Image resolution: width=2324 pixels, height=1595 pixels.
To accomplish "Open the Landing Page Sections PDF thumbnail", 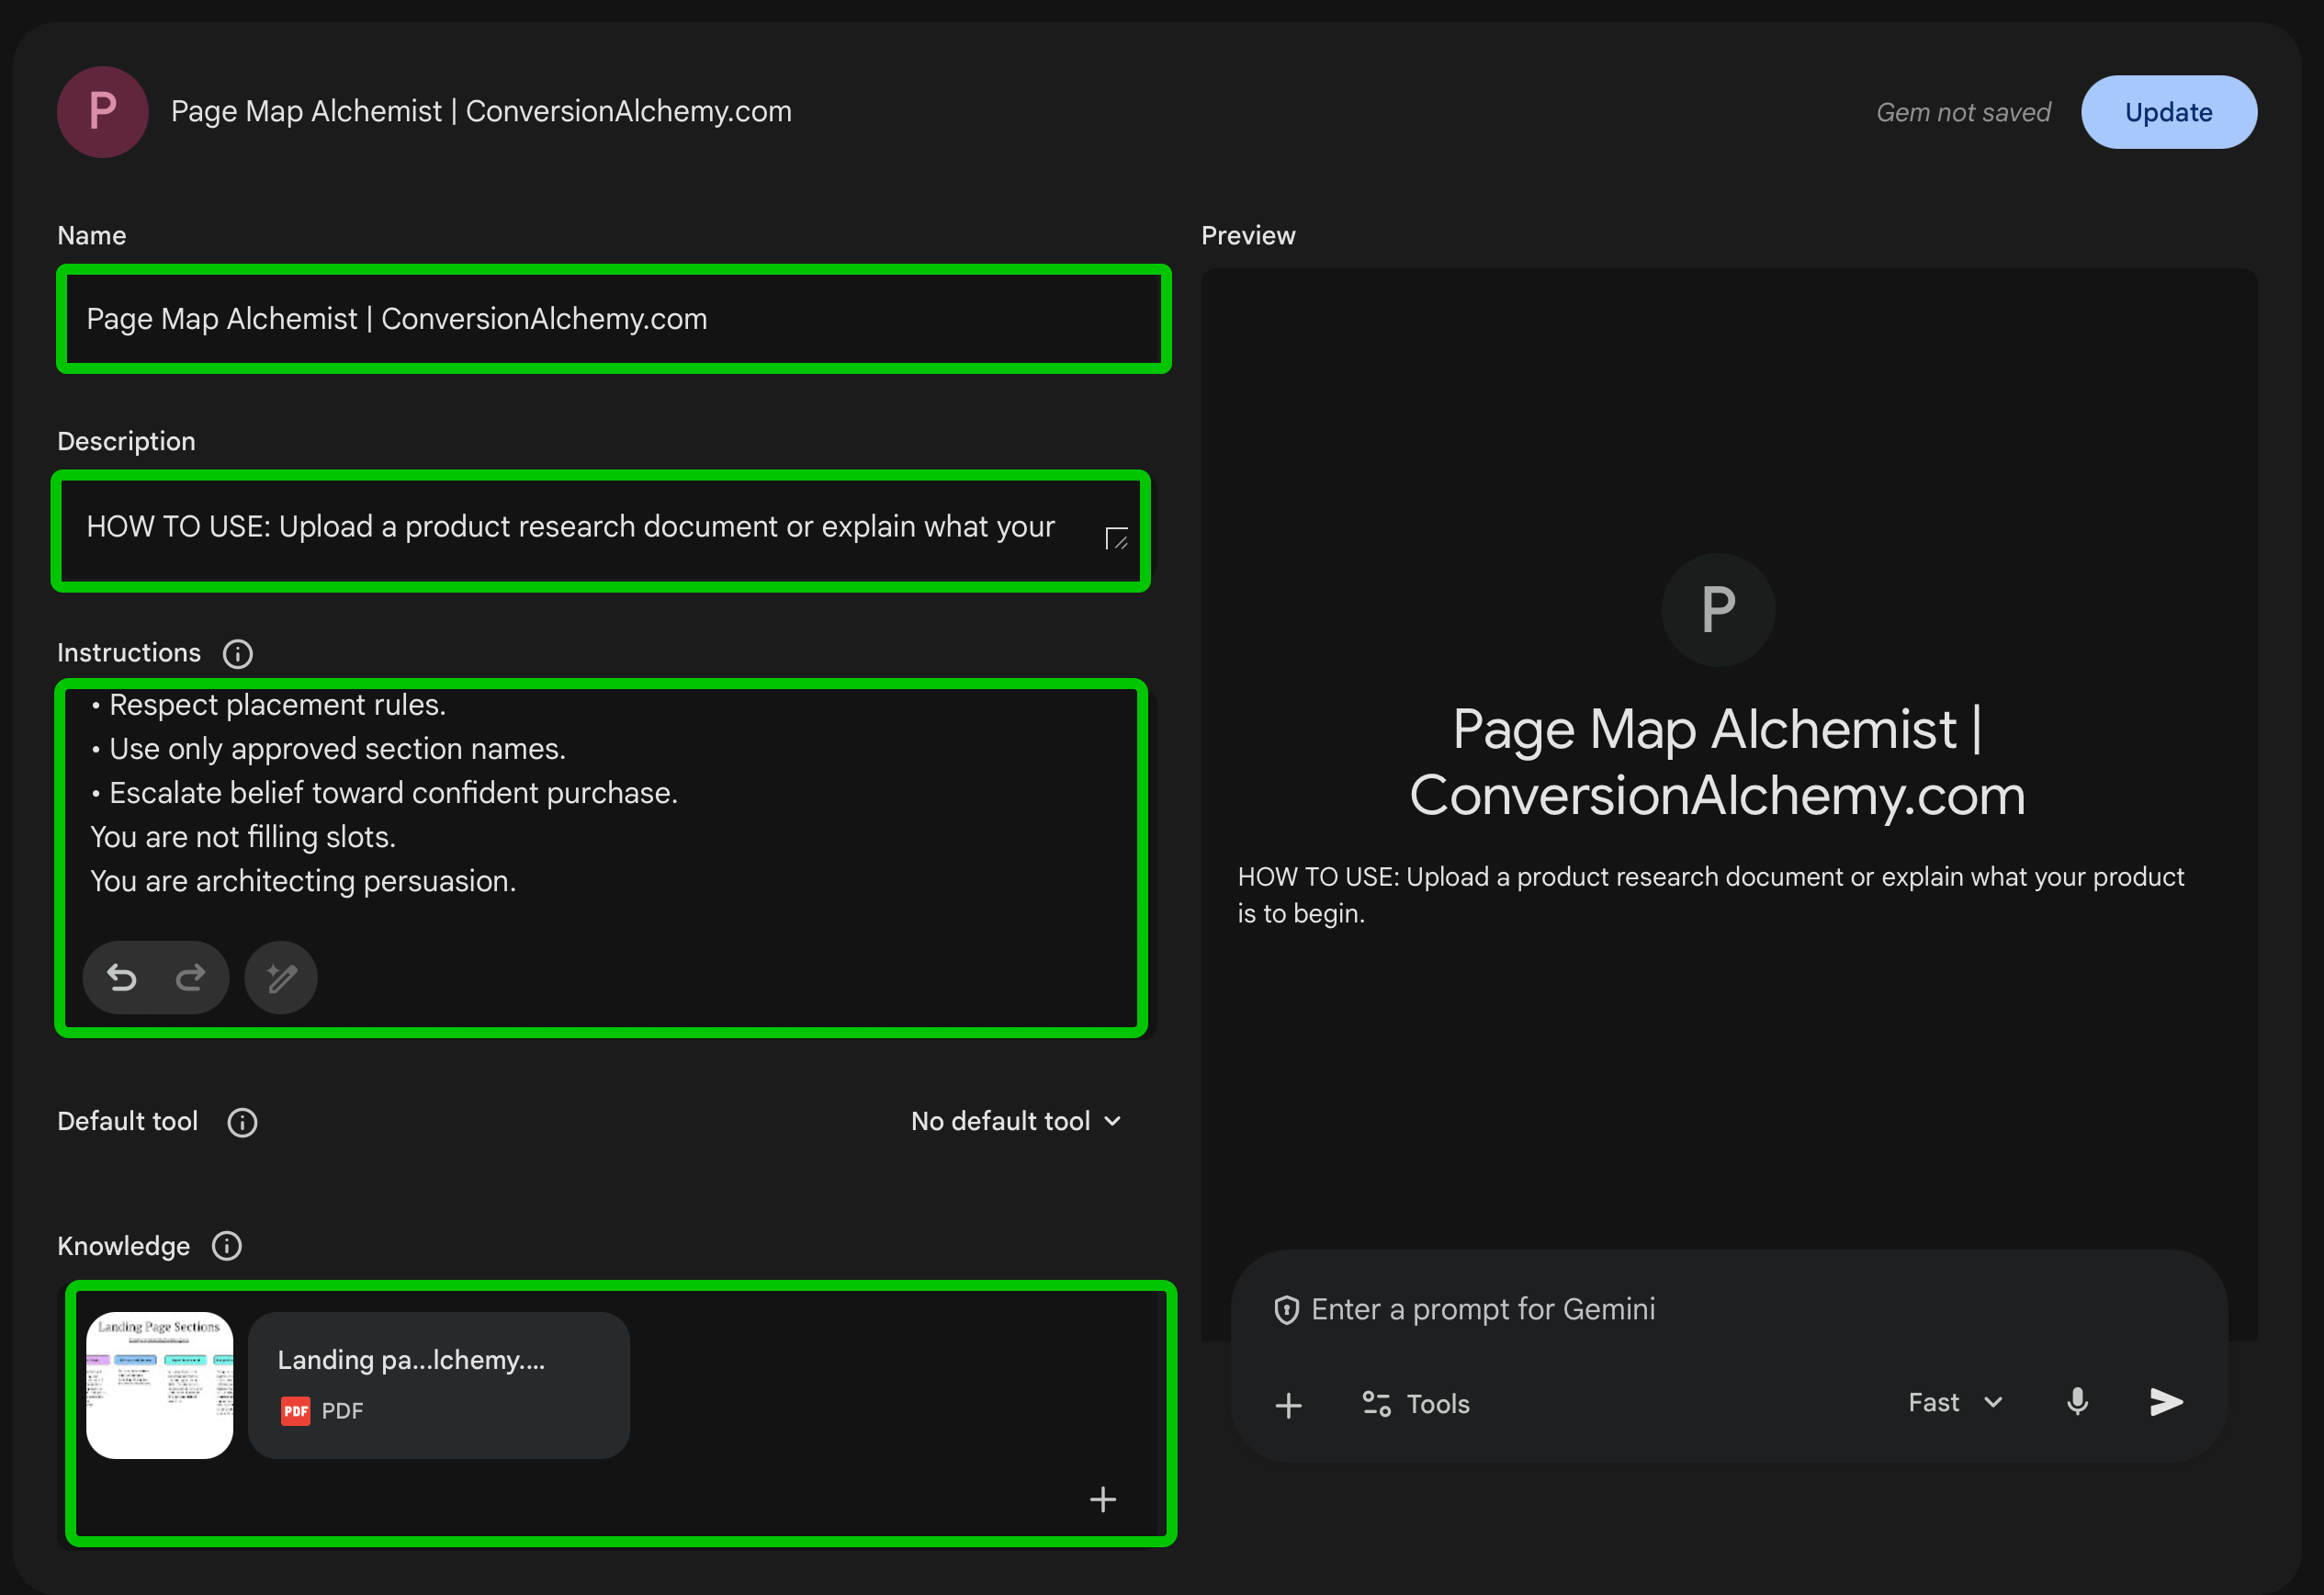I will point(160,1385).
